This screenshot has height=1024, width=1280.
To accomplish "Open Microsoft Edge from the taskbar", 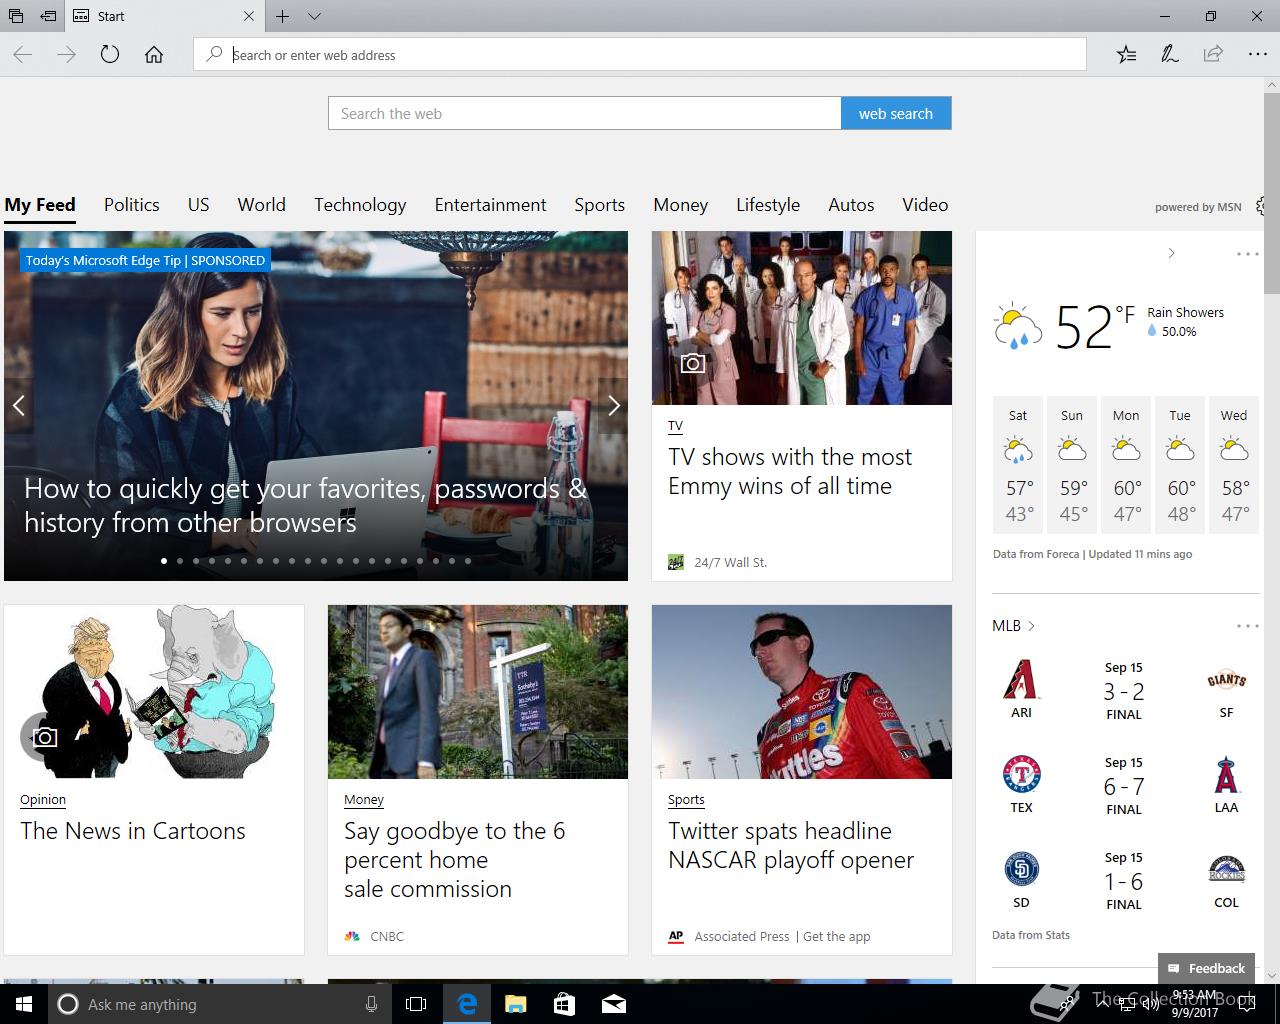I will [x=467, y=1004].
